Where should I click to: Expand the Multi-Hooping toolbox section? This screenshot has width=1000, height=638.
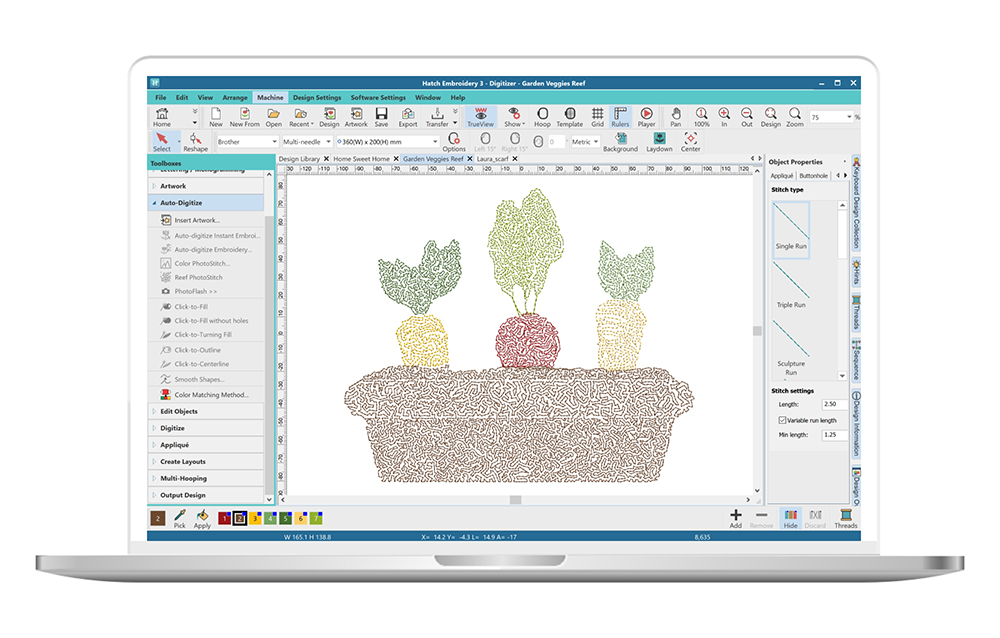pyautogui.click(x=183, y=478)
